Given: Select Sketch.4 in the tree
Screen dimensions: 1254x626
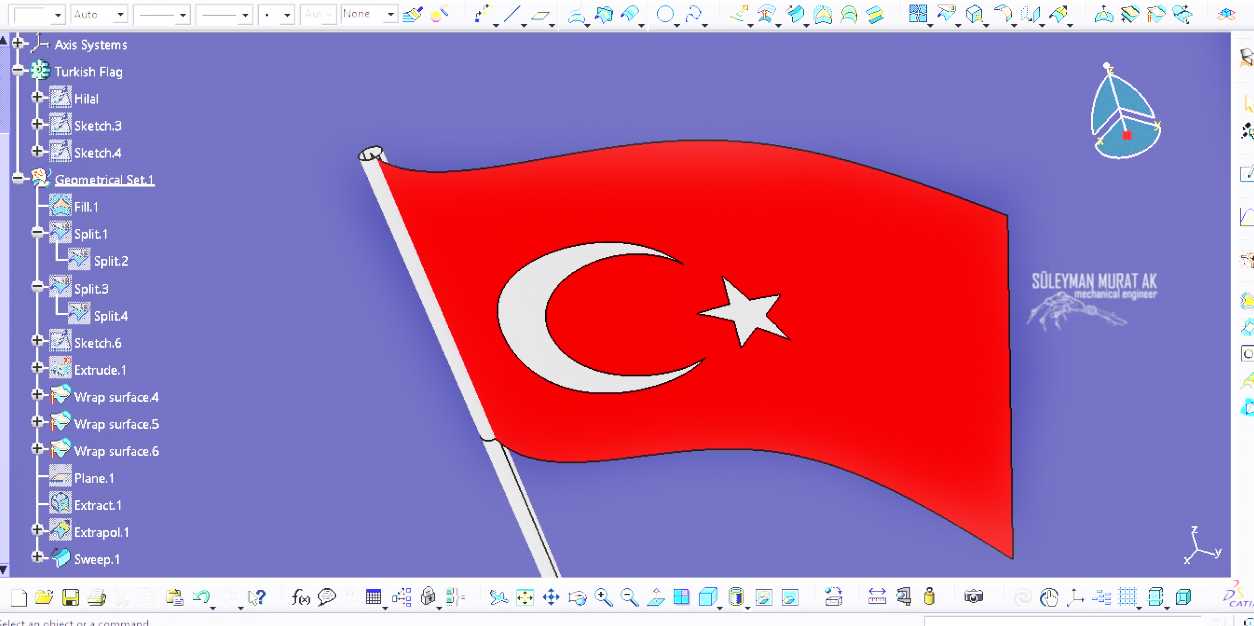Looking at the screenshot, I should (x=98, y=153).
